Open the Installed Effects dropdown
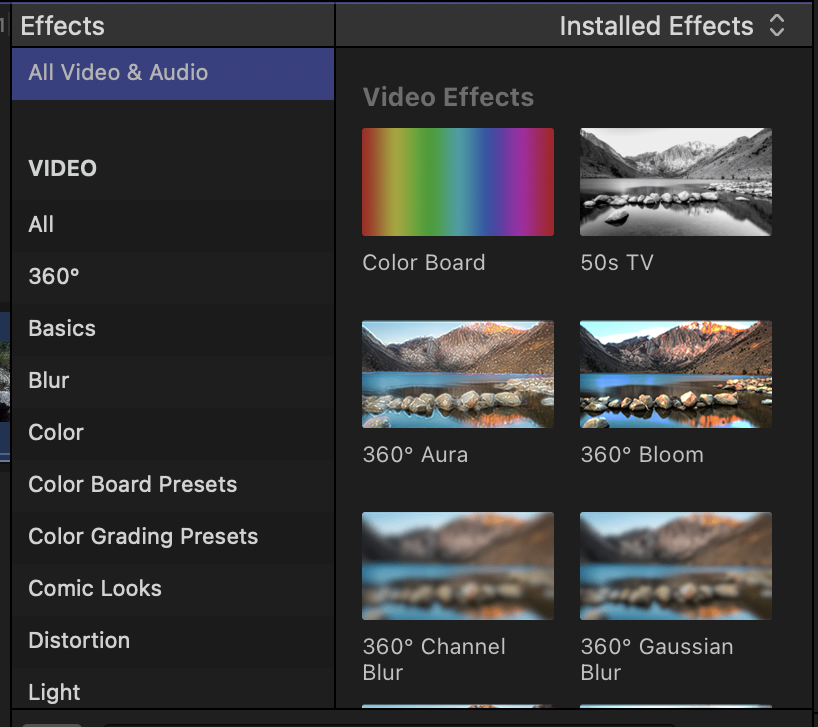The height and width of the screenshot is (727, 818). [x=672, y=26]
